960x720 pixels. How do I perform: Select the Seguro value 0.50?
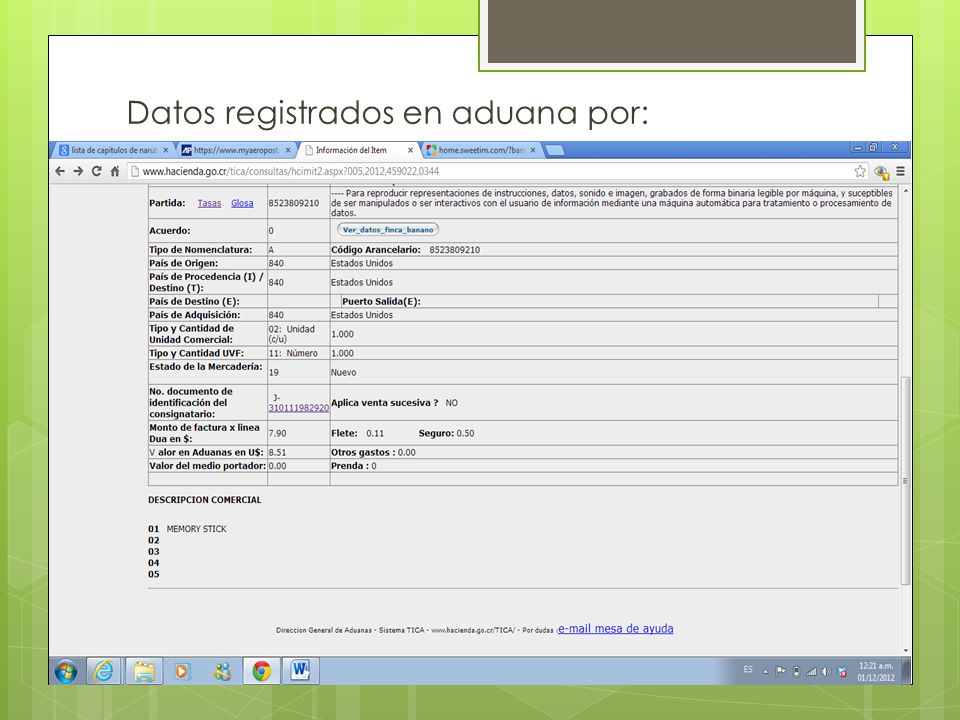pyautogui.click(x=465, y=433)
